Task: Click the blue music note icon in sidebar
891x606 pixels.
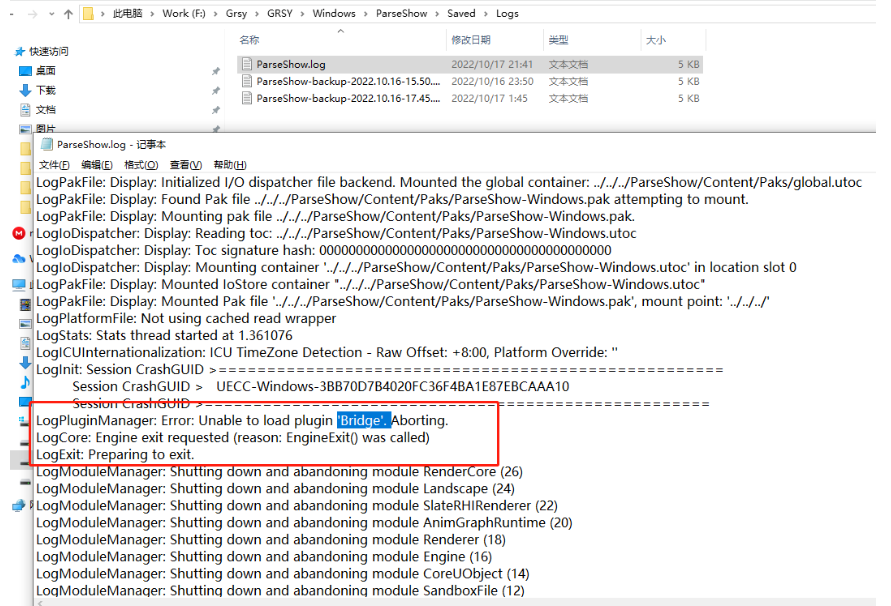Action: point(25,383)
